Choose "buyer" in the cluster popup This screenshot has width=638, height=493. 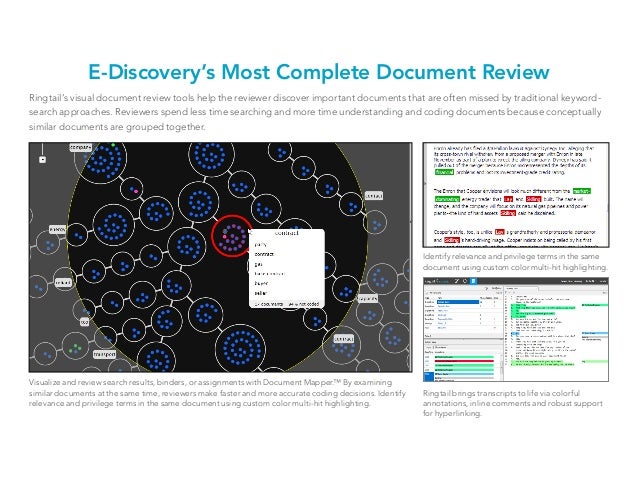point(261,283)
